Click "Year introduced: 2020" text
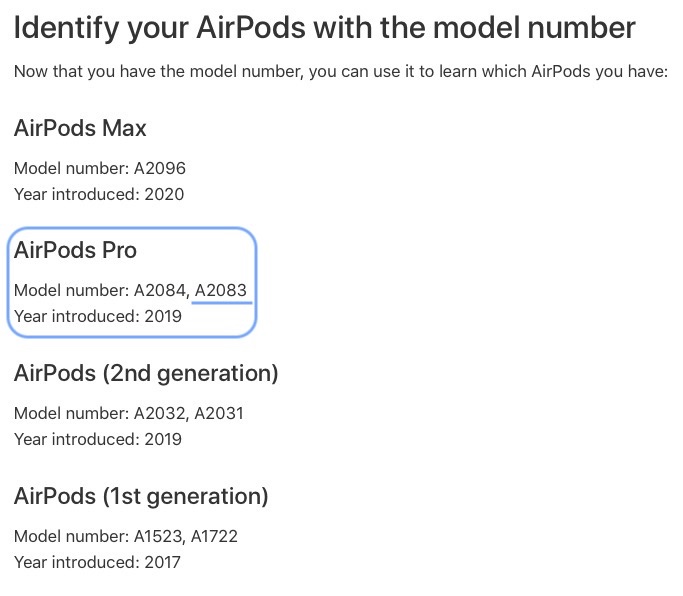 pyautogui.click(x=99, y=194)
